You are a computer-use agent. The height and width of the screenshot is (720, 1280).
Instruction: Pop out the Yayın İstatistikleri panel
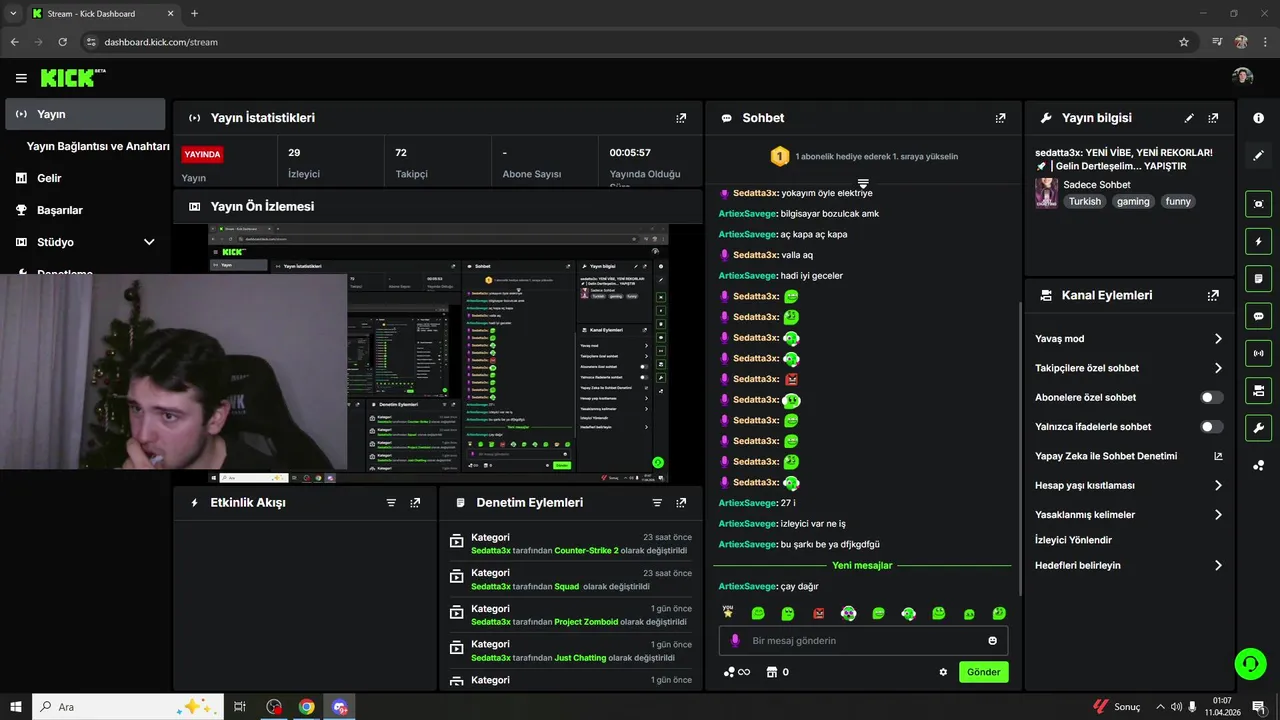[681, 118]
